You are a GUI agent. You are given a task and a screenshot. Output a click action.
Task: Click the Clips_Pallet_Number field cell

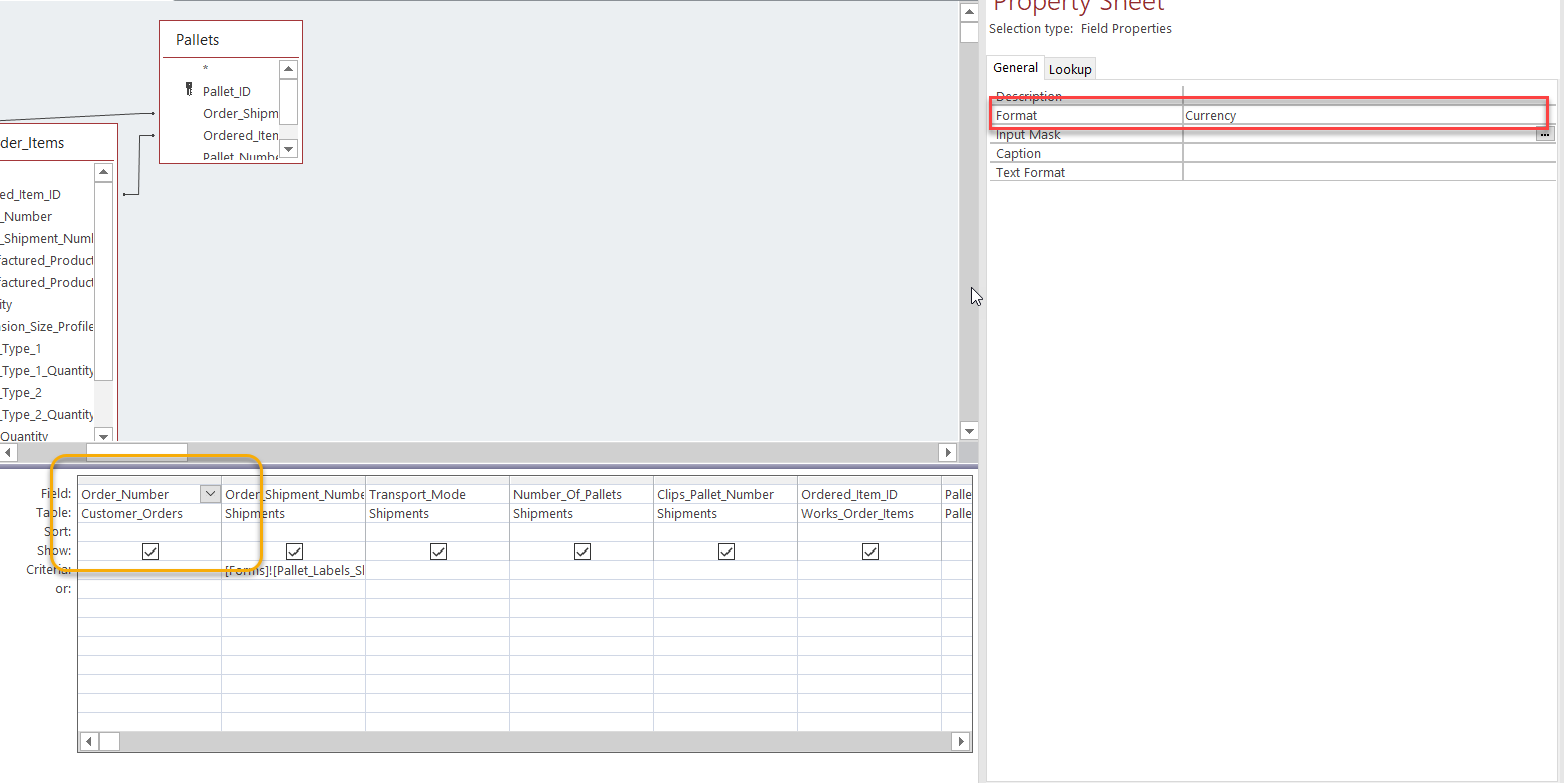pyautogui.click(x=726, y=494)
